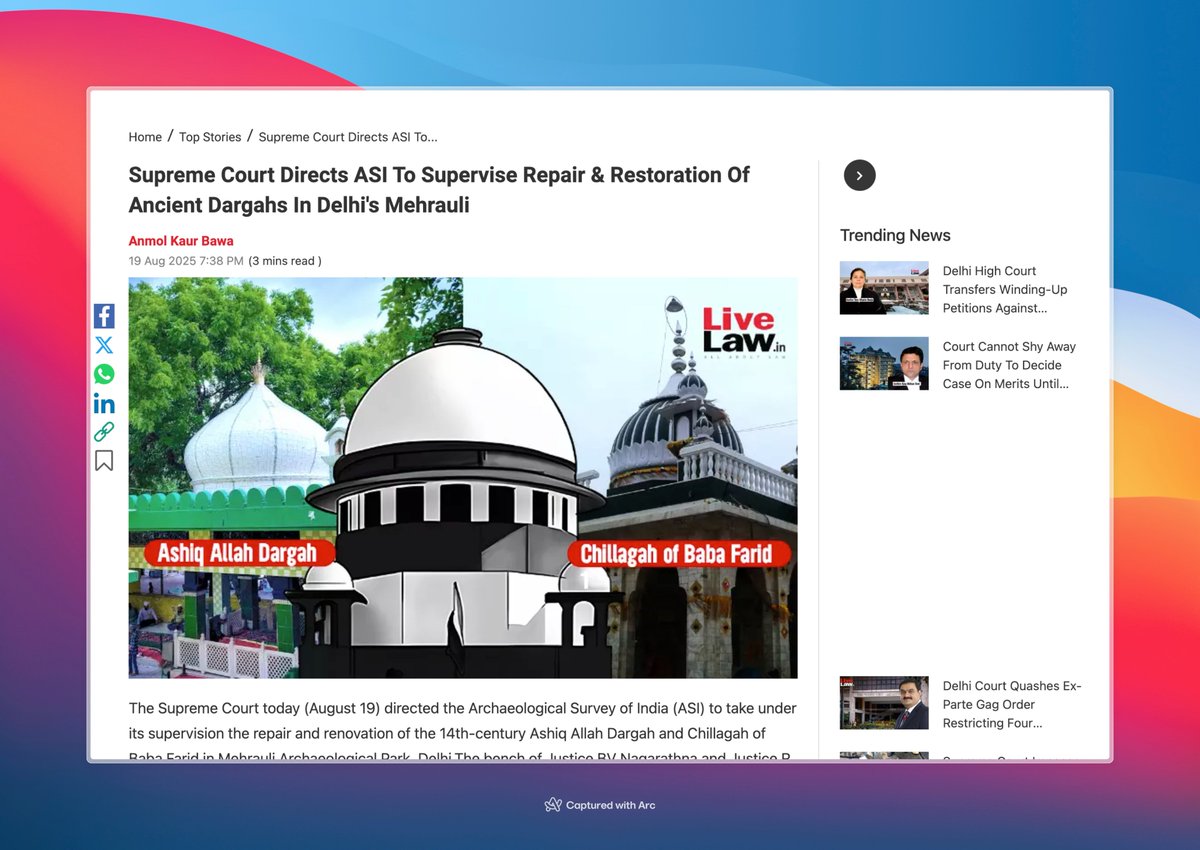1200x850 pixels.
Task: Click the article headline about Mehrauli dargahs
Action: click(439, 190)
